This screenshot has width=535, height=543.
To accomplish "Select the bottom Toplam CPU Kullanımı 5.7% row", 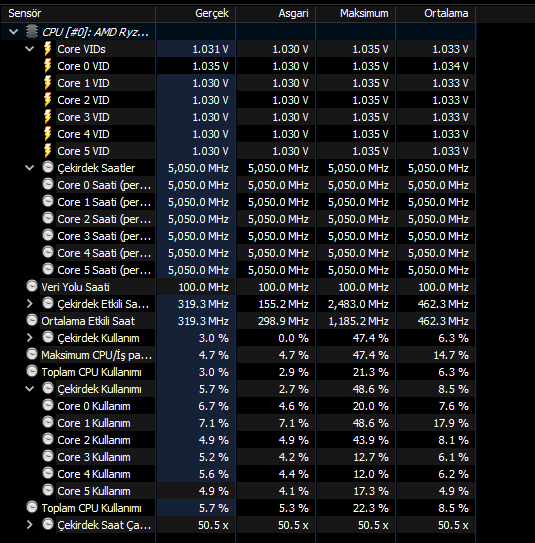I will [238, 508].
